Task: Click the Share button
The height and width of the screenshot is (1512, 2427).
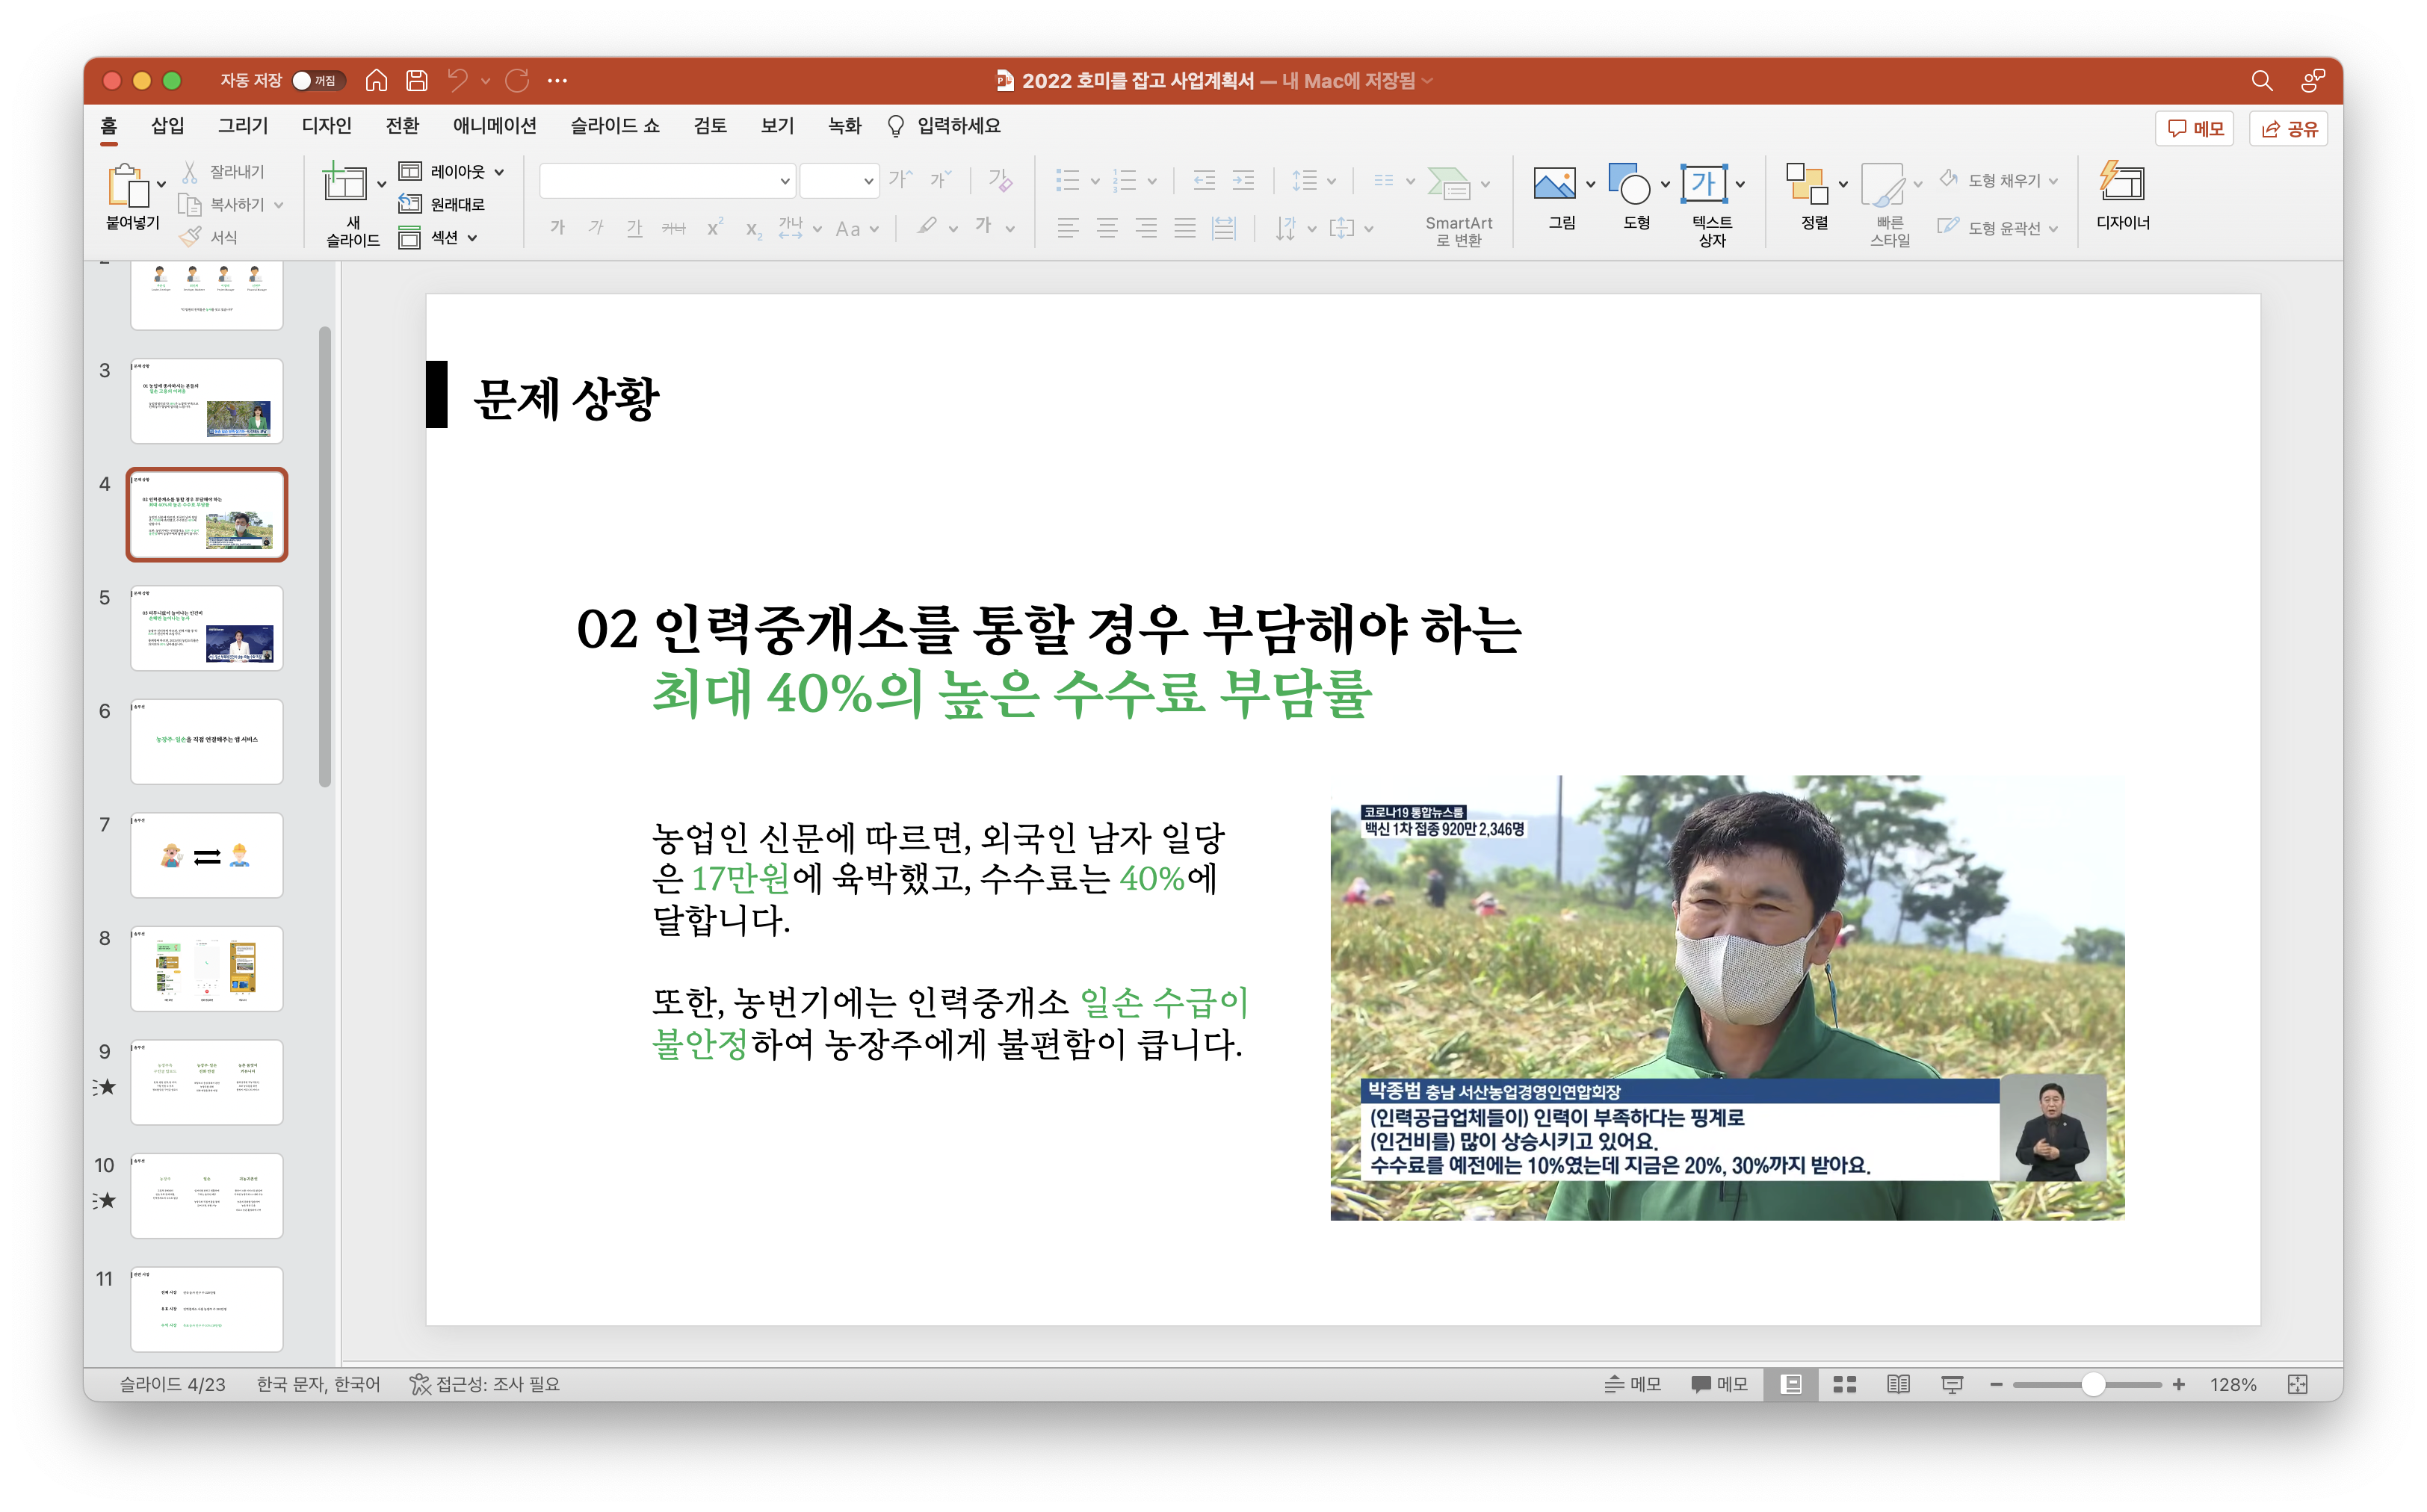Action: 2289,129
